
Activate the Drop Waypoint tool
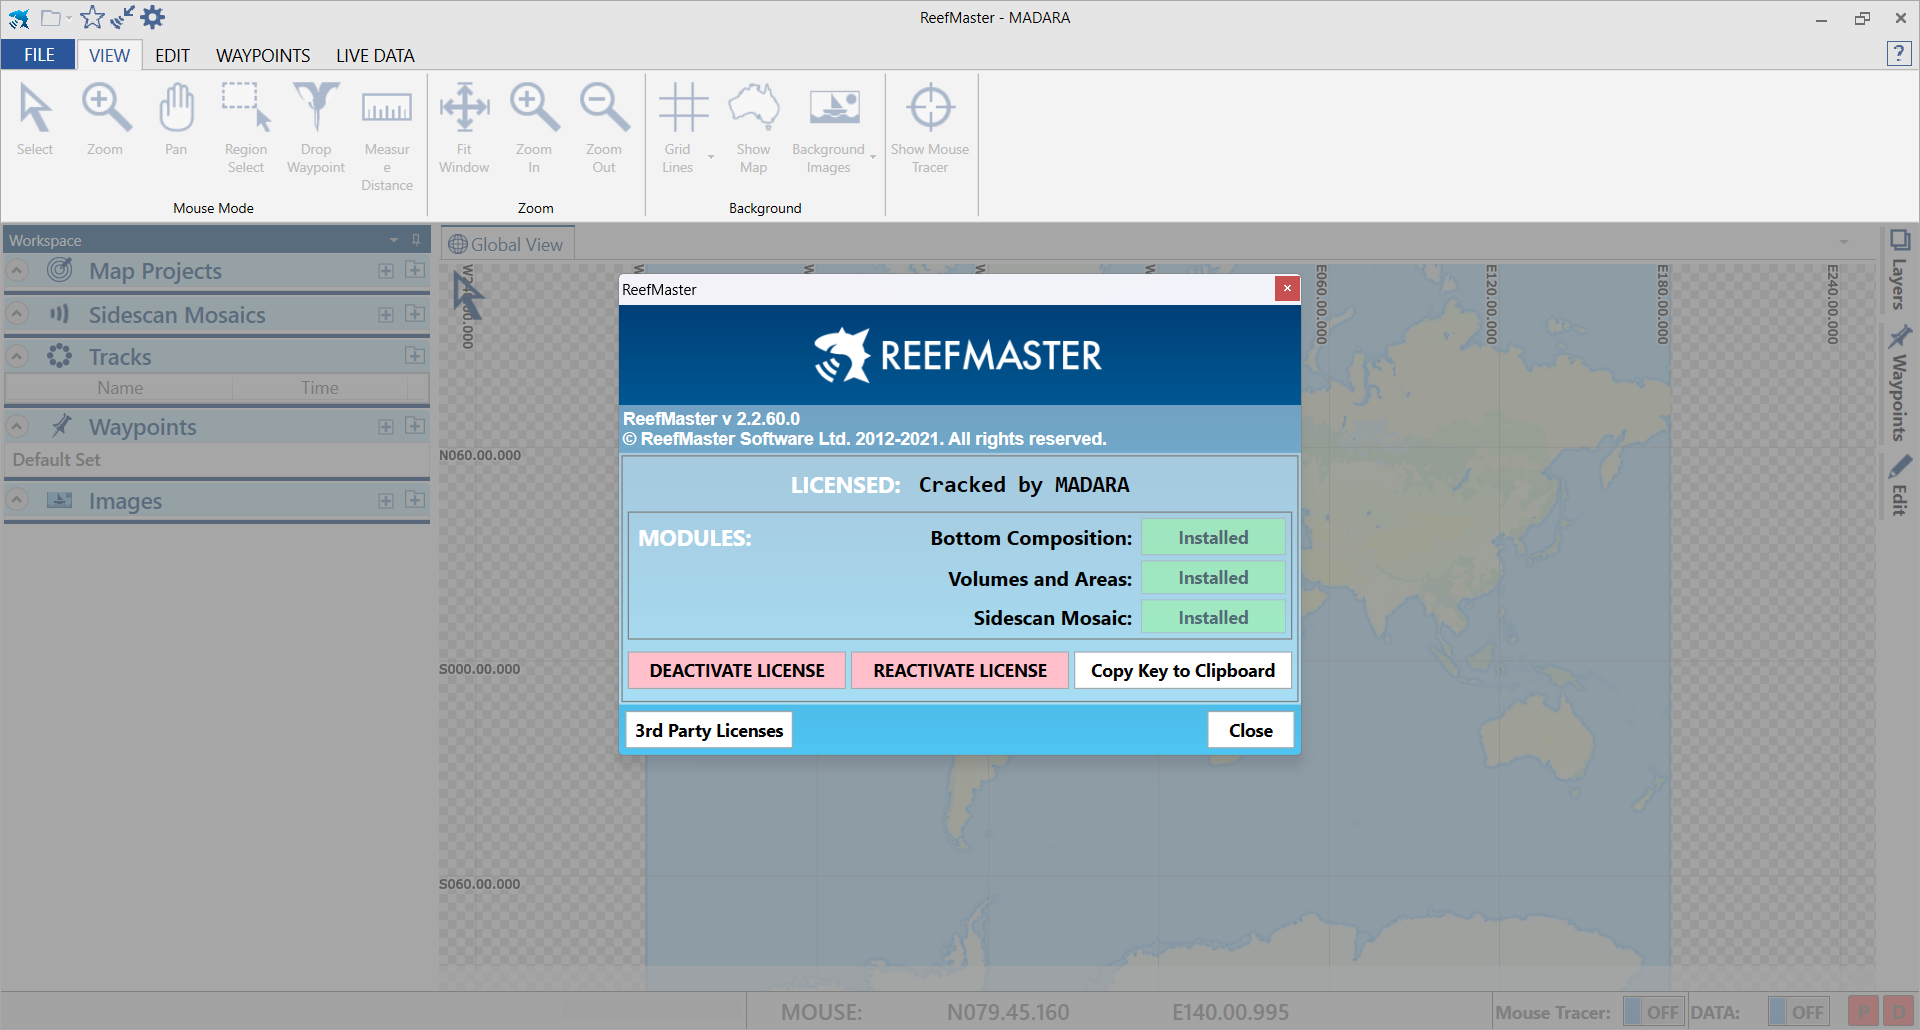pyautogui.click(x=316, y=128)
